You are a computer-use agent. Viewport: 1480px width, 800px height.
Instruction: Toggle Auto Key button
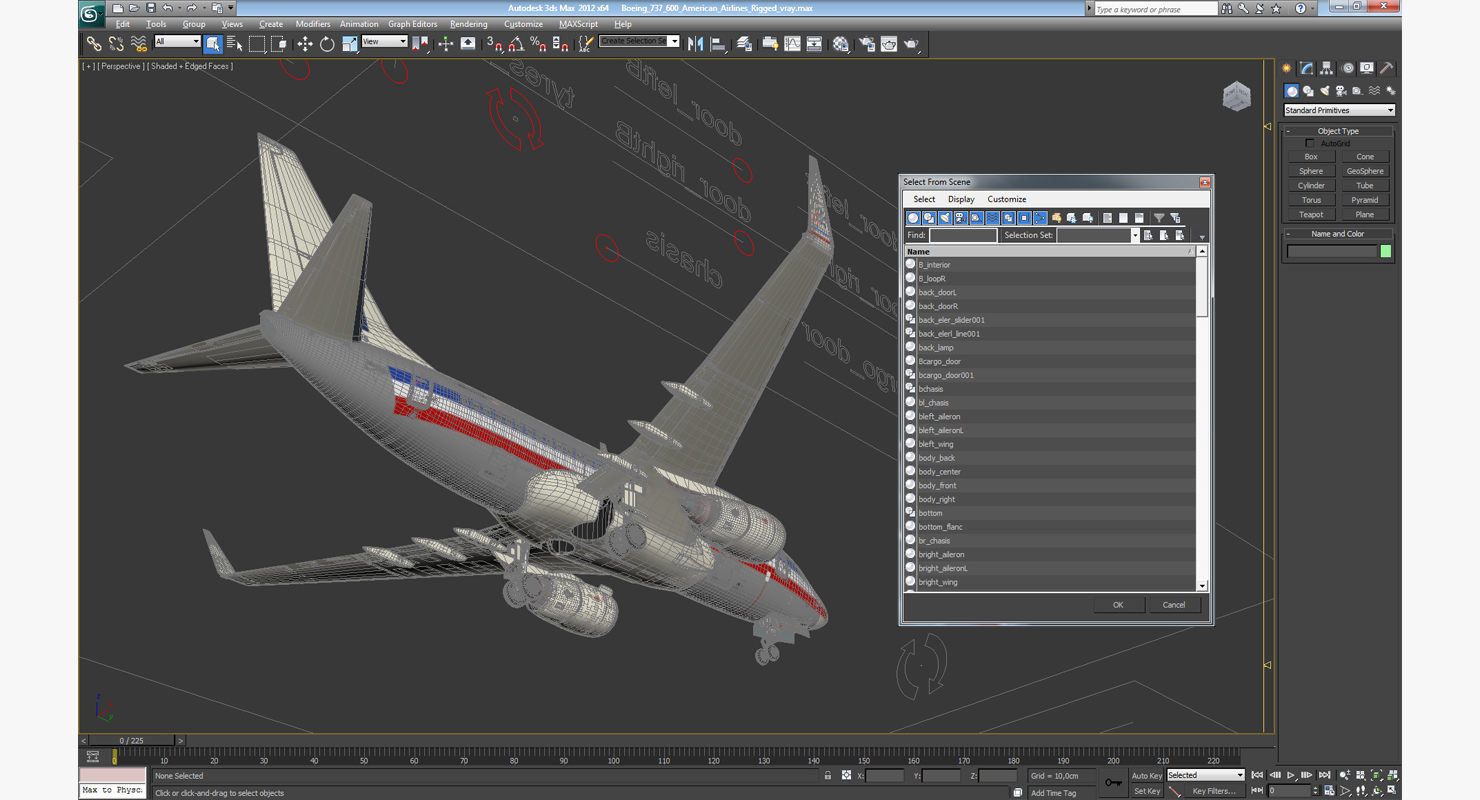tap(1146, 775)
